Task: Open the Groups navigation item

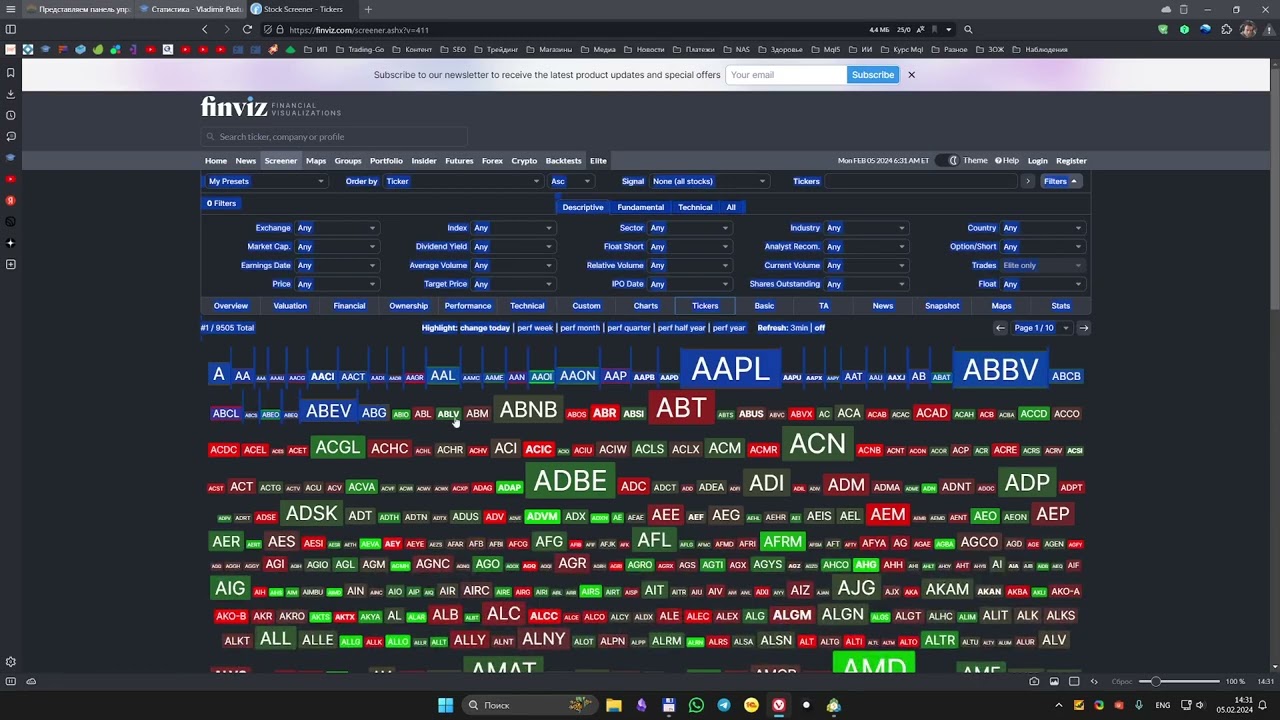Action: coord(348,161)
